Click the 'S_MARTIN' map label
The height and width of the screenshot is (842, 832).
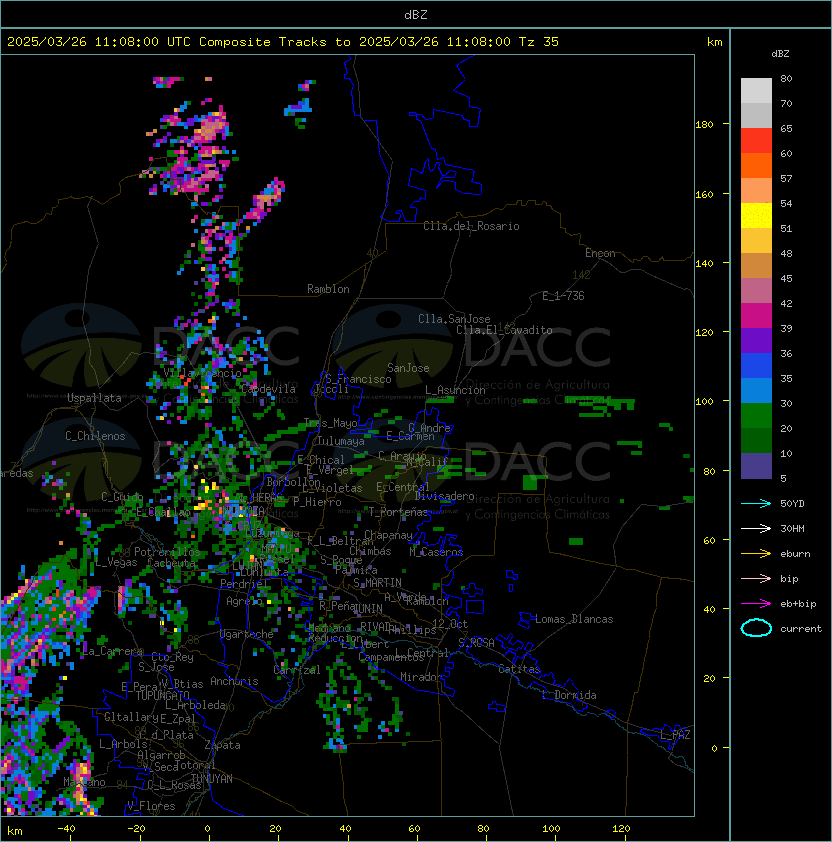pyautogui.click(x=377, y=583)
